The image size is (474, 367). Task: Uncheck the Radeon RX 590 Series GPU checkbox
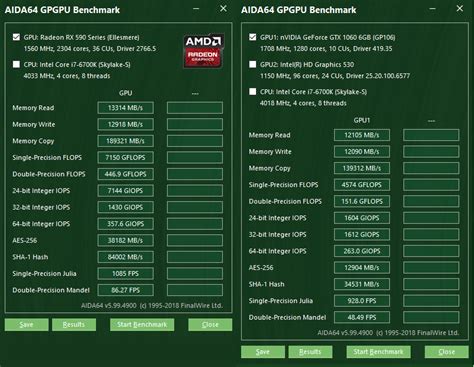coord(16,37)
